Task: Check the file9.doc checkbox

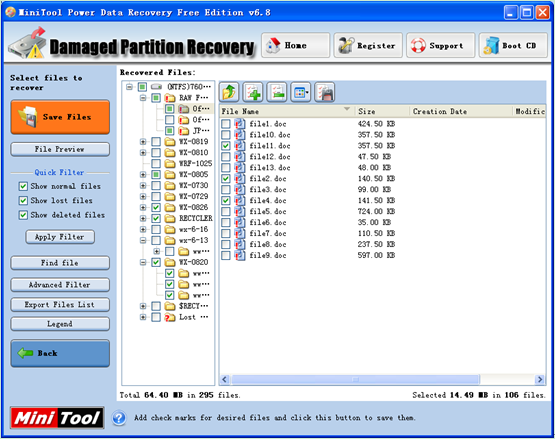Action: click(x=225, y=256)
